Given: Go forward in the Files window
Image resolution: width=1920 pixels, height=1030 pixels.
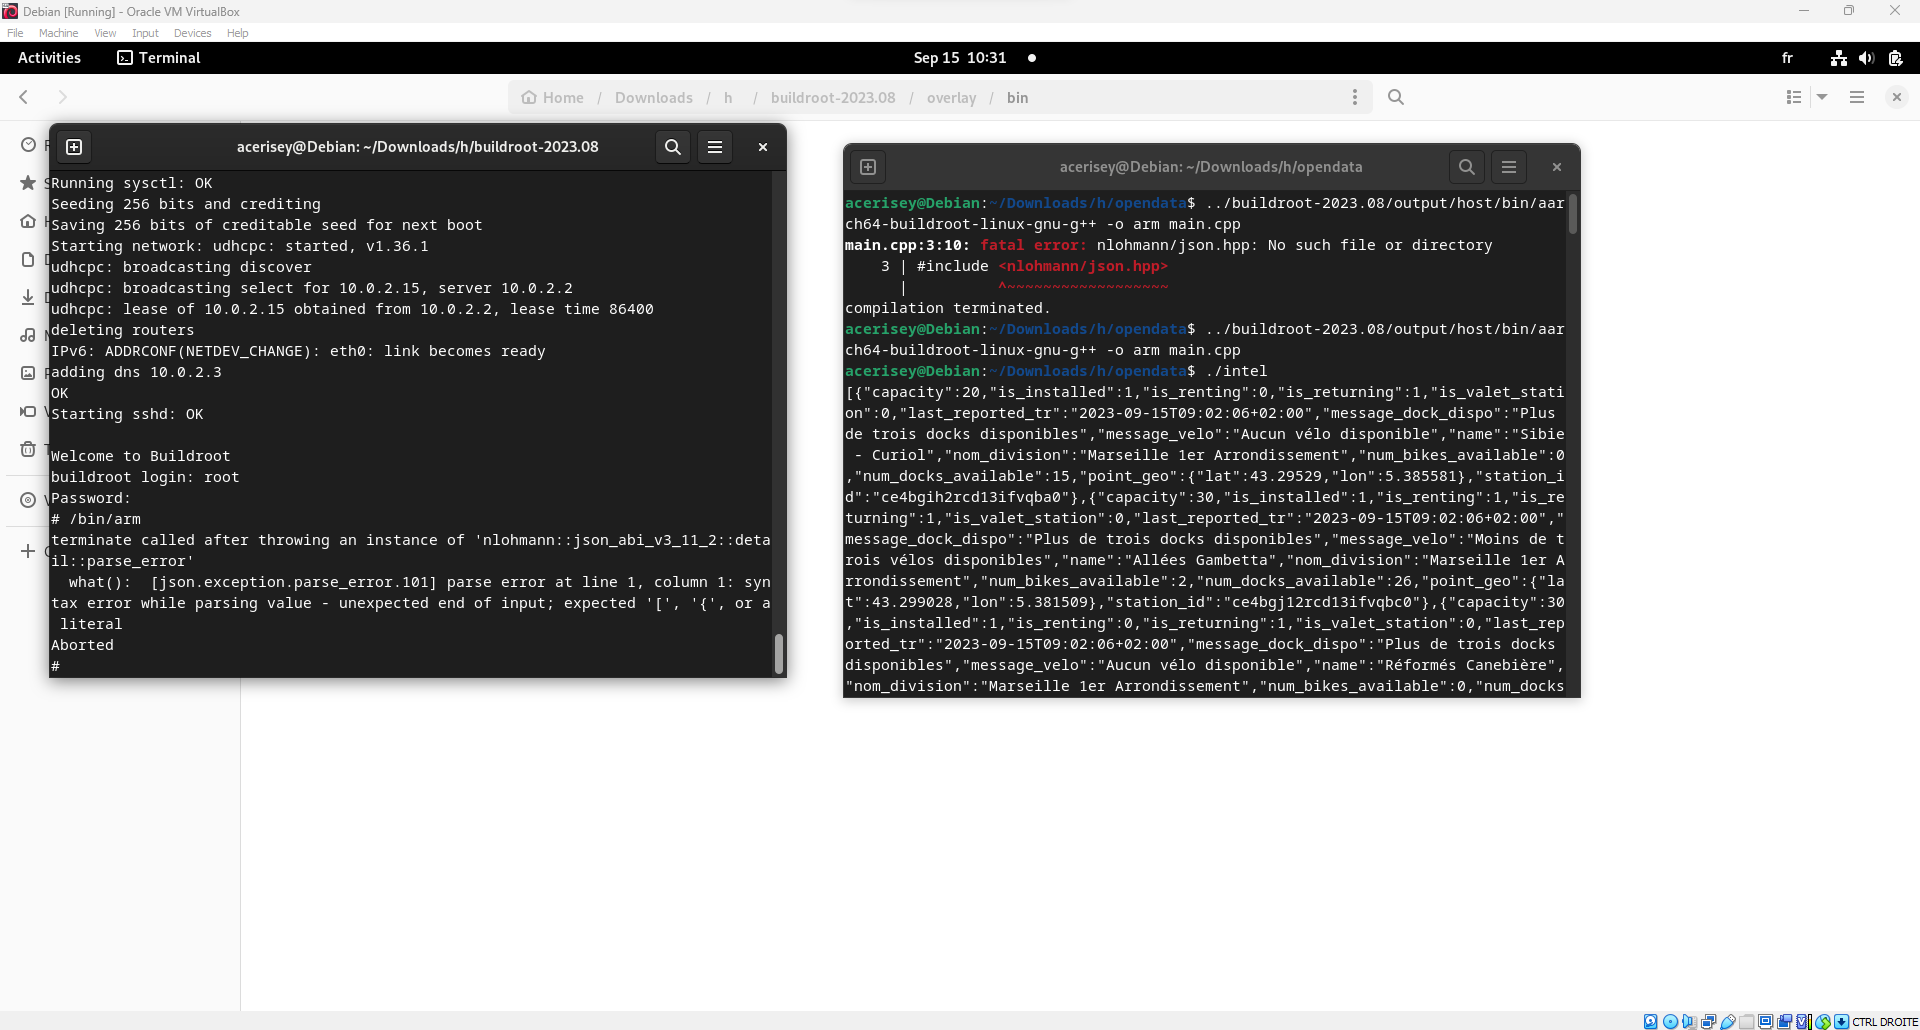Looking at the screenshot, I should [x=62, y=97].
